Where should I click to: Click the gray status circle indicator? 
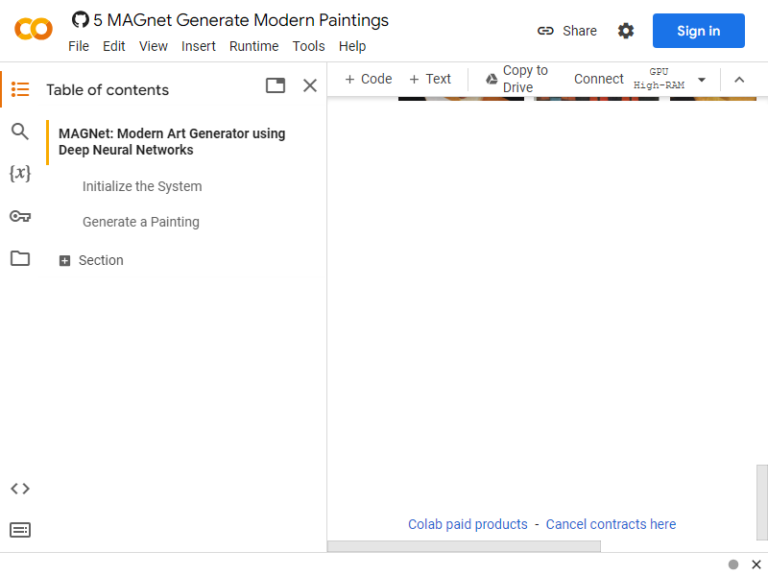[x=733, y=564]
